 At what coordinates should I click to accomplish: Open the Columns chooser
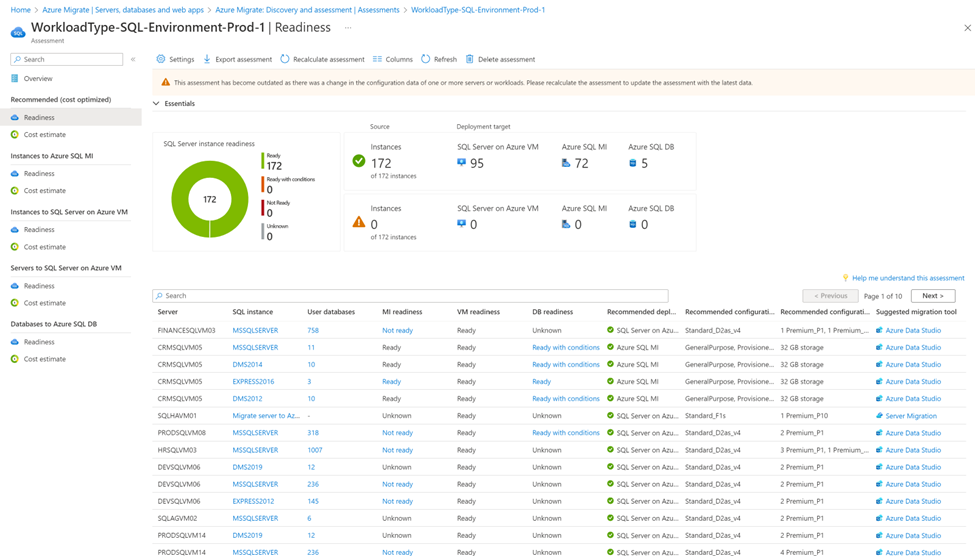pos(392,59)
